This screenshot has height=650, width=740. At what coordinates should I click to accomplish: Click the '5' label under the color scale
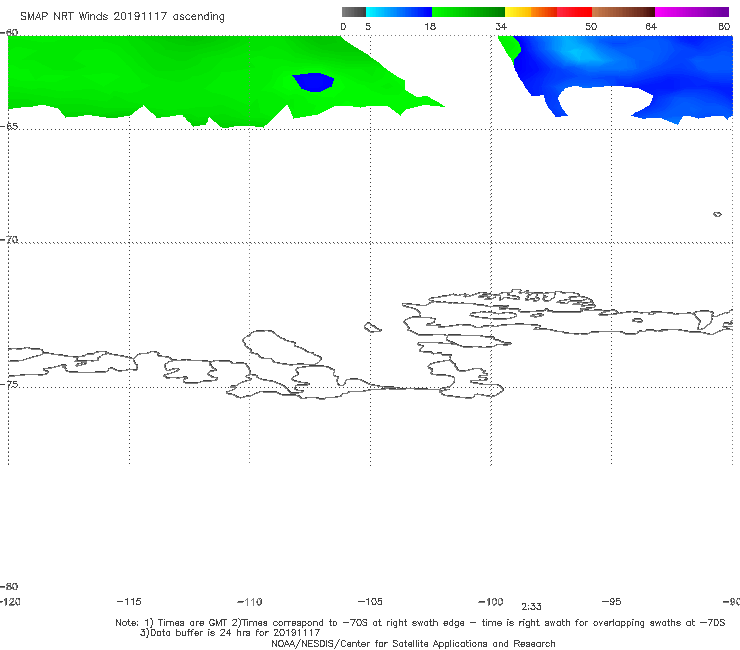pos(368,26)
